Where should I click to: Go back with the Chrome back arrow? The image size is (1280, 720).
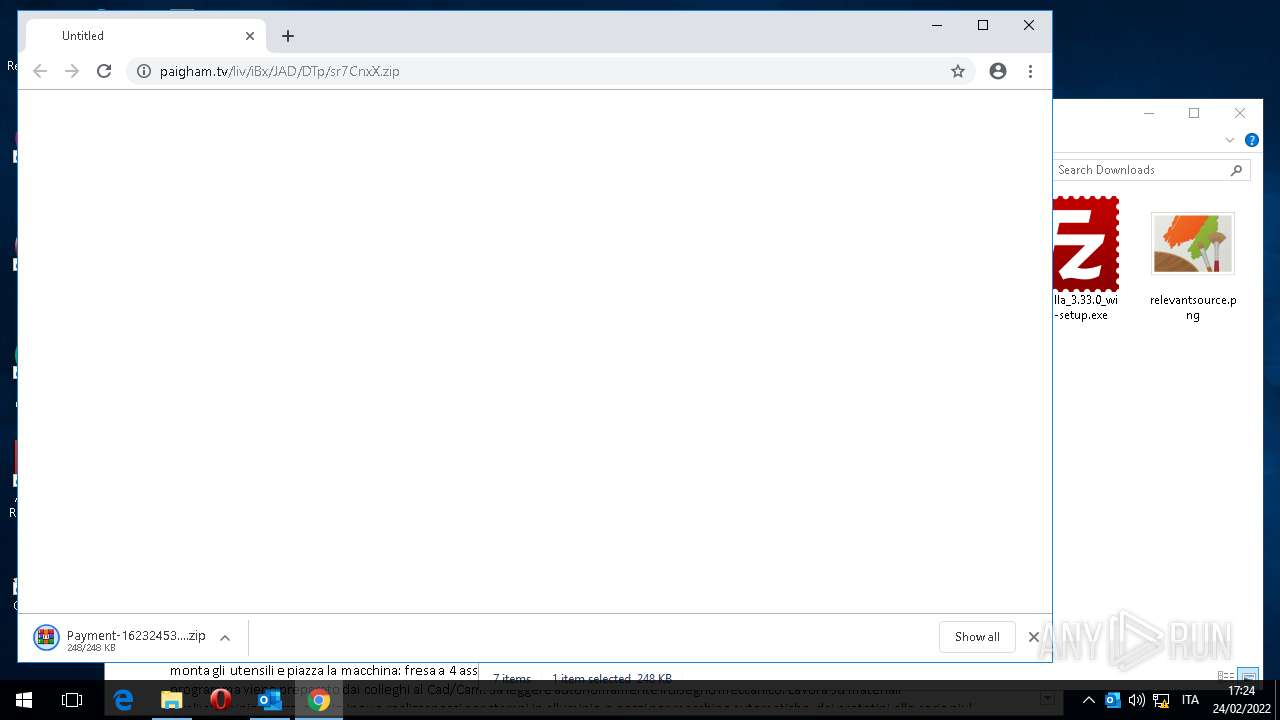[40, 71]
